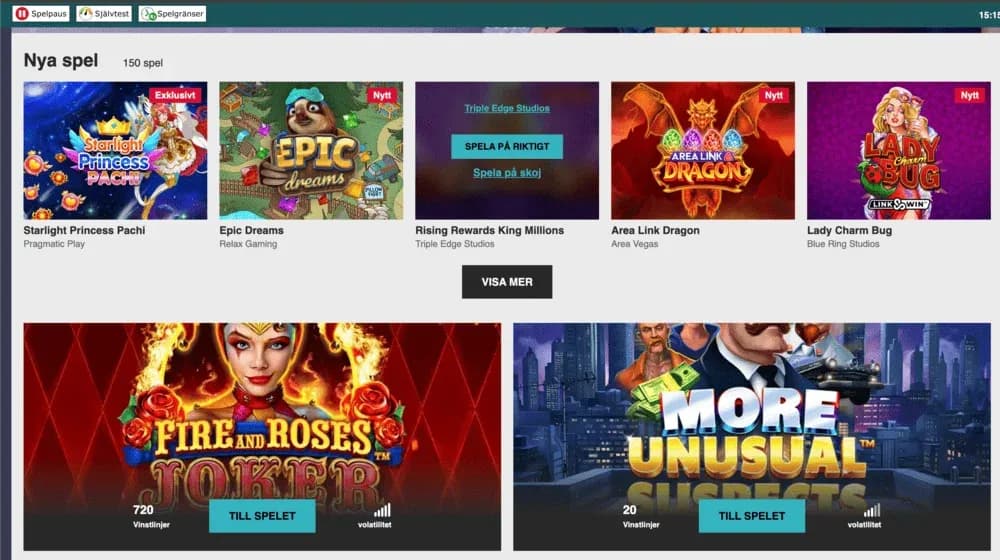1000x560 pixels.
Task: Click the Nytt badge on Lady Charm Bug
Action: click(x=969, y=95)
